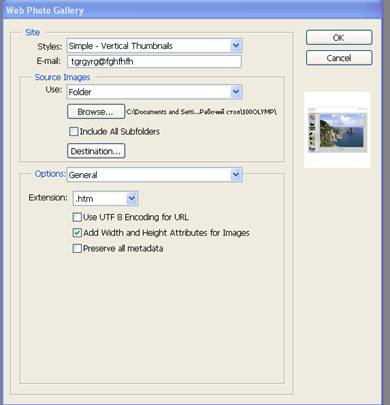Enable the Include All Subfolders checkbox
390x405 pixels.
[74, 131]
